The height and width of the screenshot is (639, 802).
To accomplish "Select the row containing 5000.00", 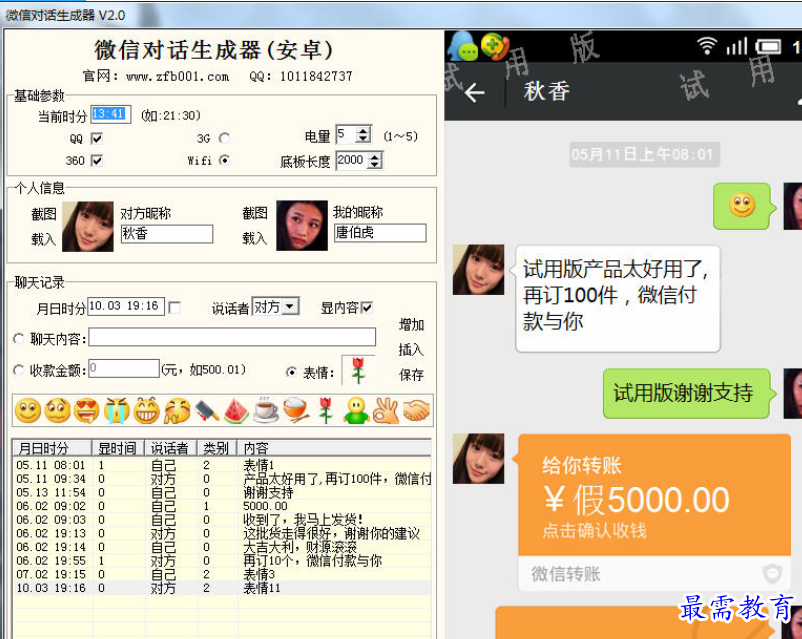I will point(222,506).
